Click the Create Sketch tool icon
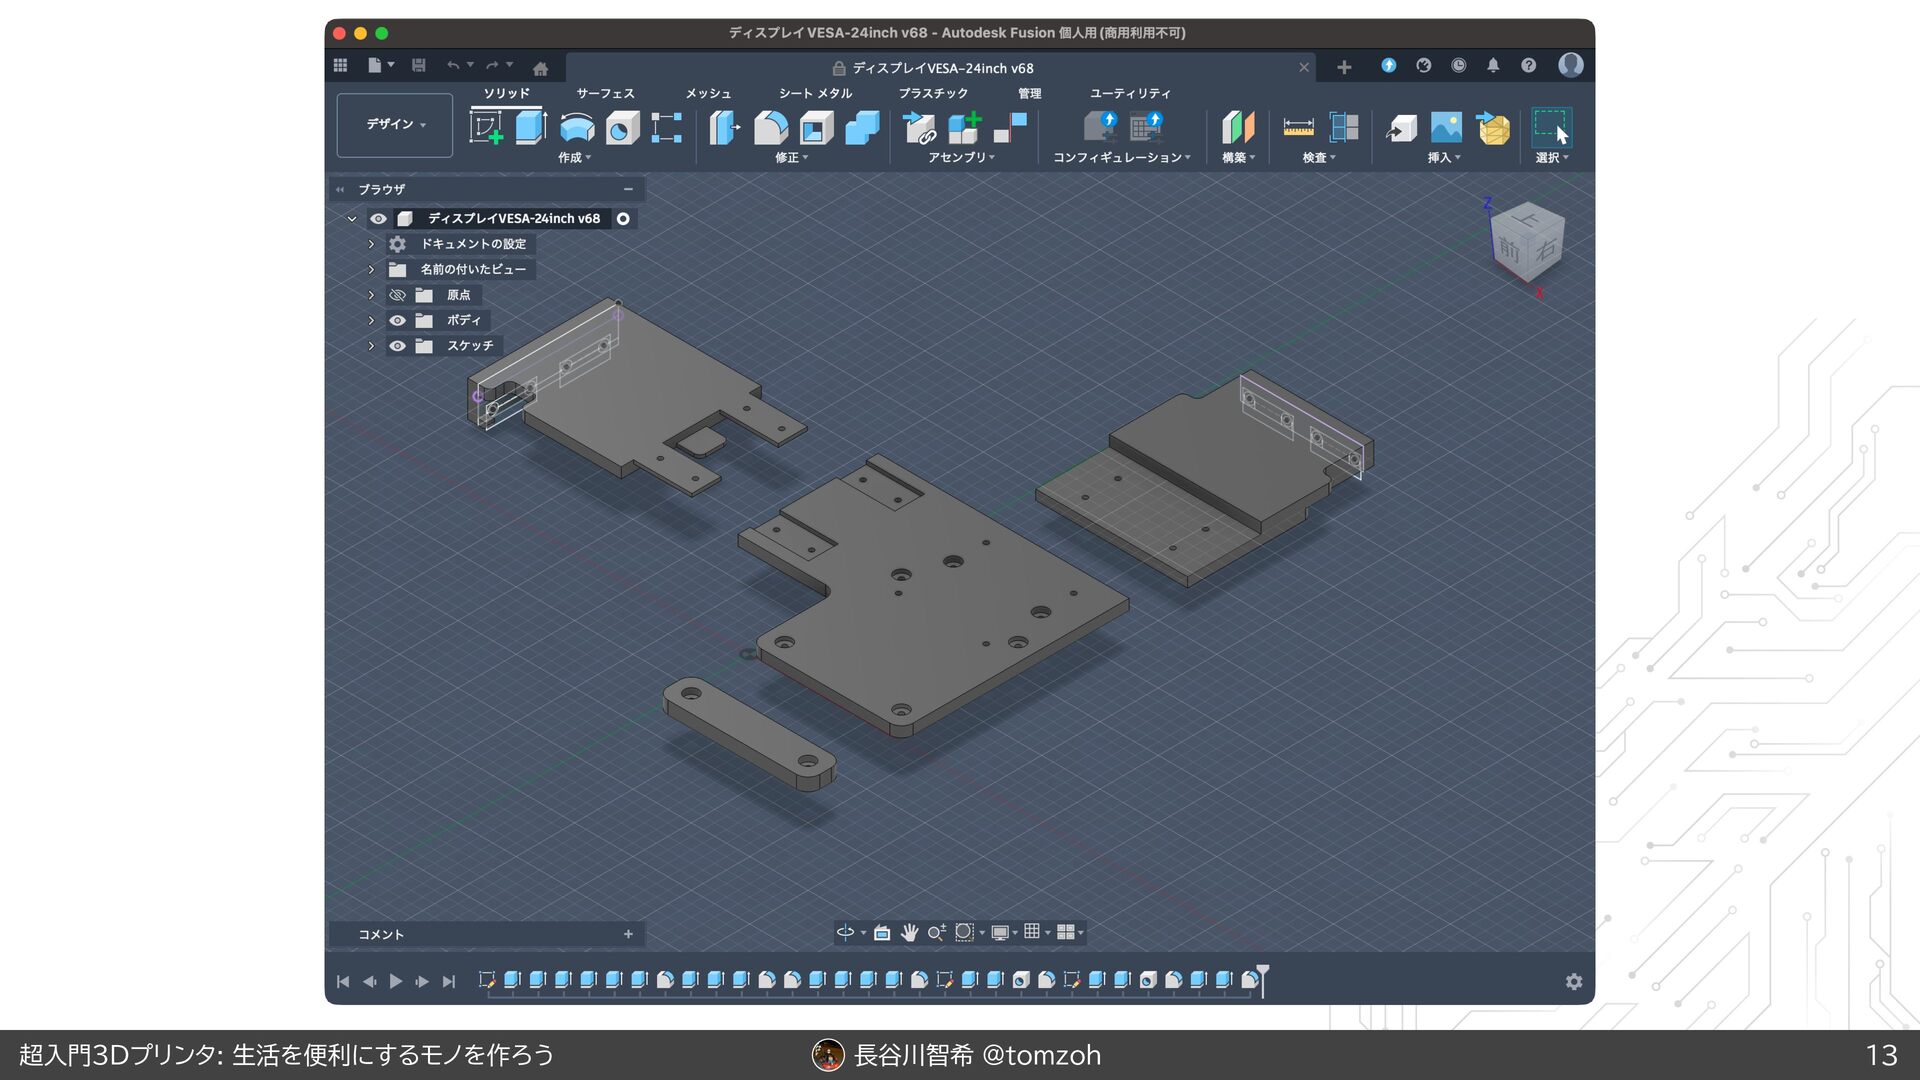 tap(486, 128)
